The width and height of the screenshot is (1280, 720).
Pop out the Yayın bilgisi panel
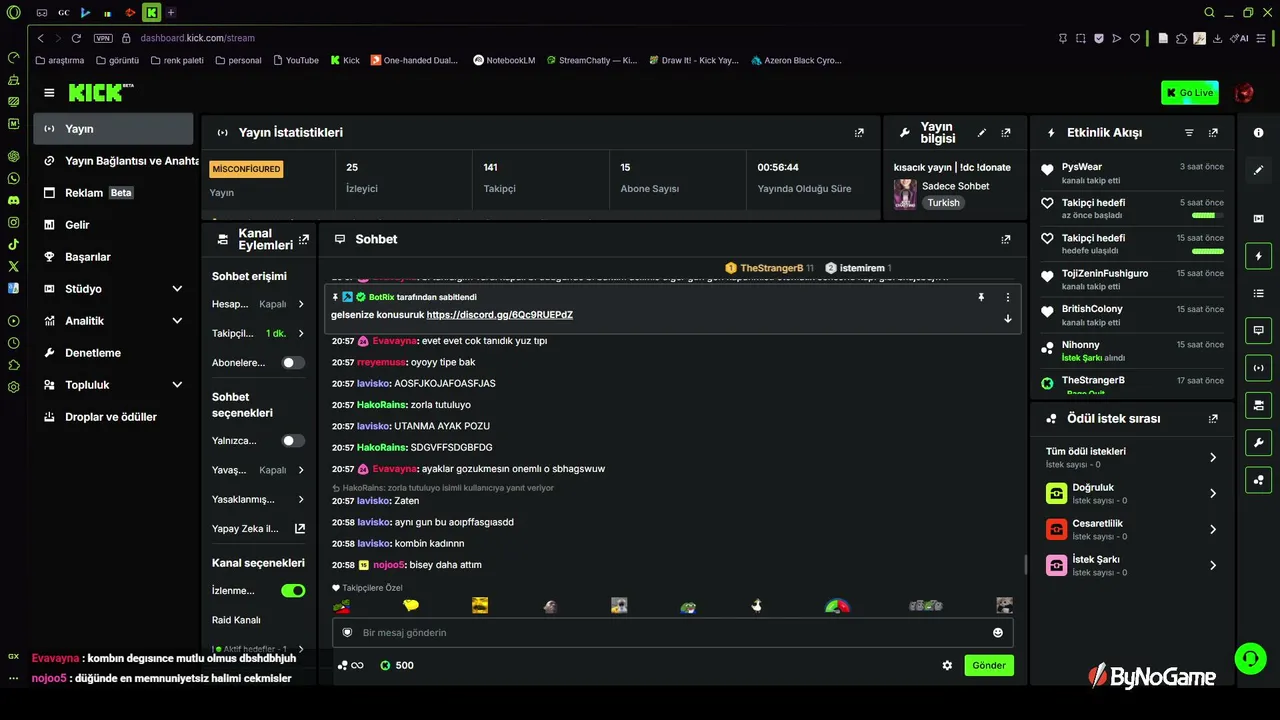[x=1006, y=132]
